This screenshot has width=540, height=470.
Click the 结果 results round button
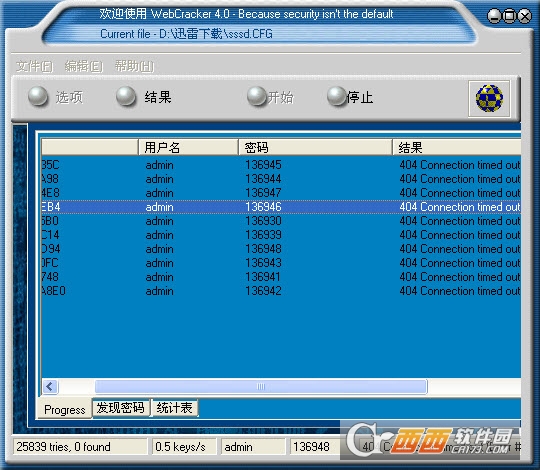(126, 96)
